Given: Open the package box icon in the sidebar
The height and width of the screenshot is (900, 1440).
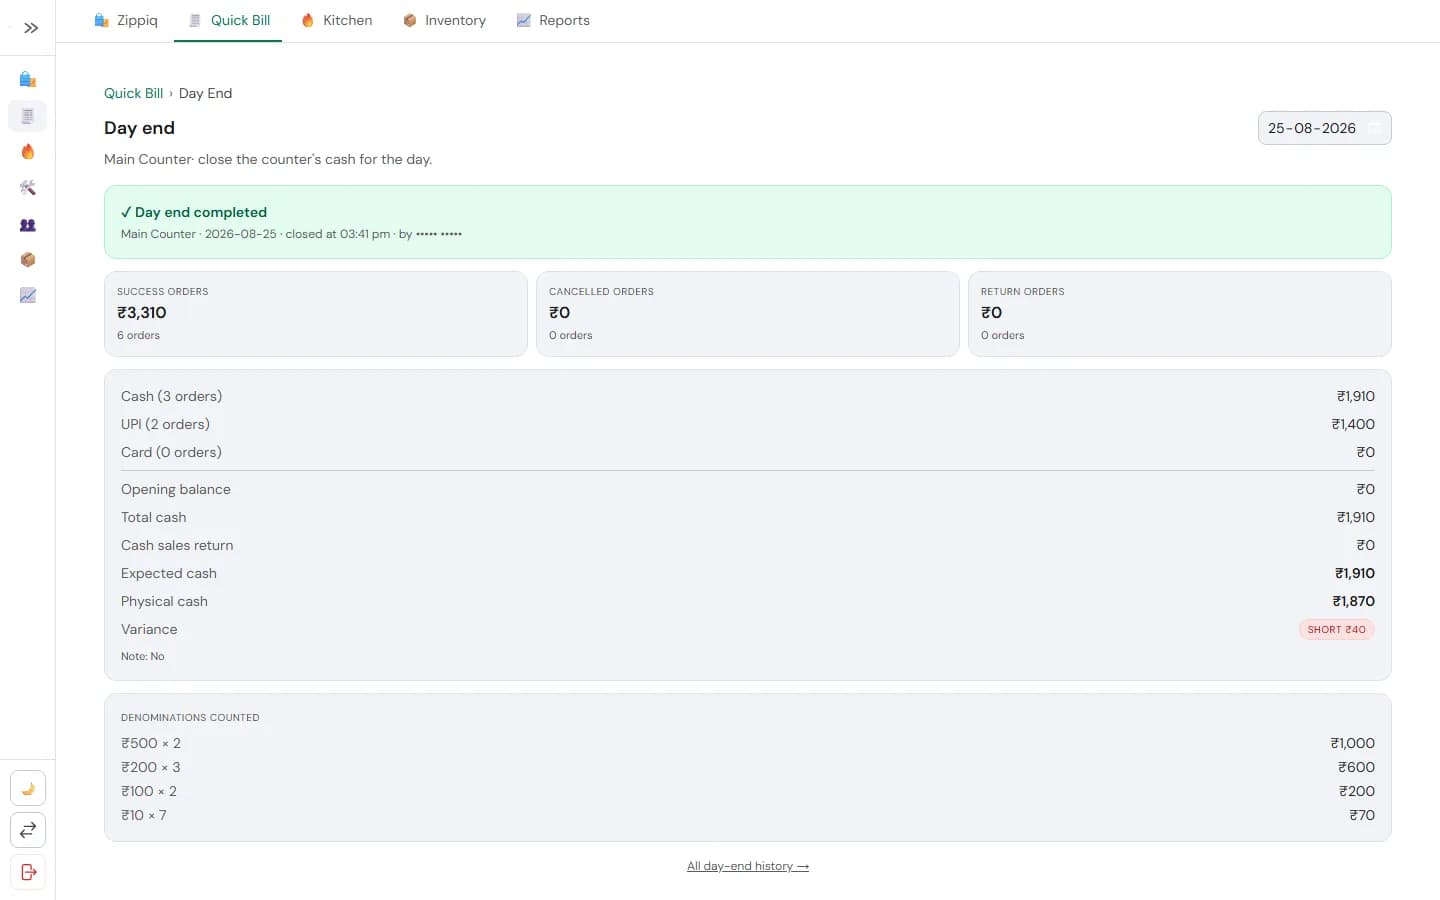Looking at the screenshot, I should tap(28, 260).
